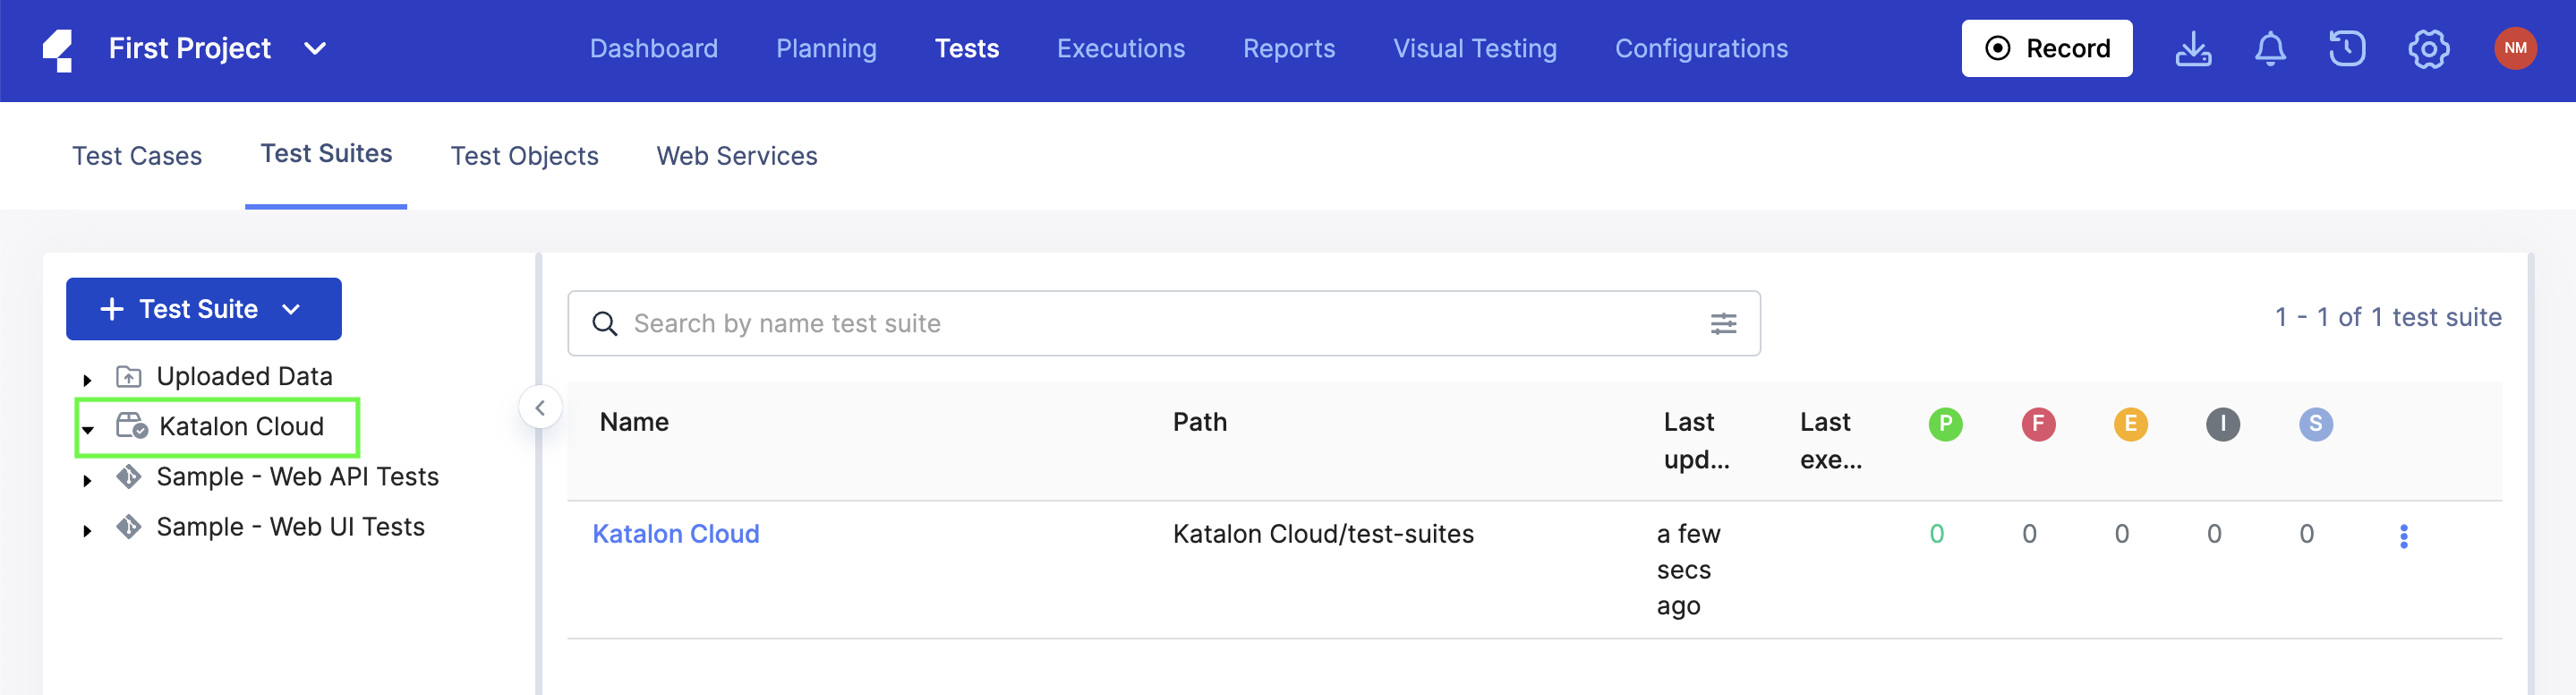The height and width of the screenshot is (695, 2576).
Task: Open the Planning menu
Action: (826, 49)
